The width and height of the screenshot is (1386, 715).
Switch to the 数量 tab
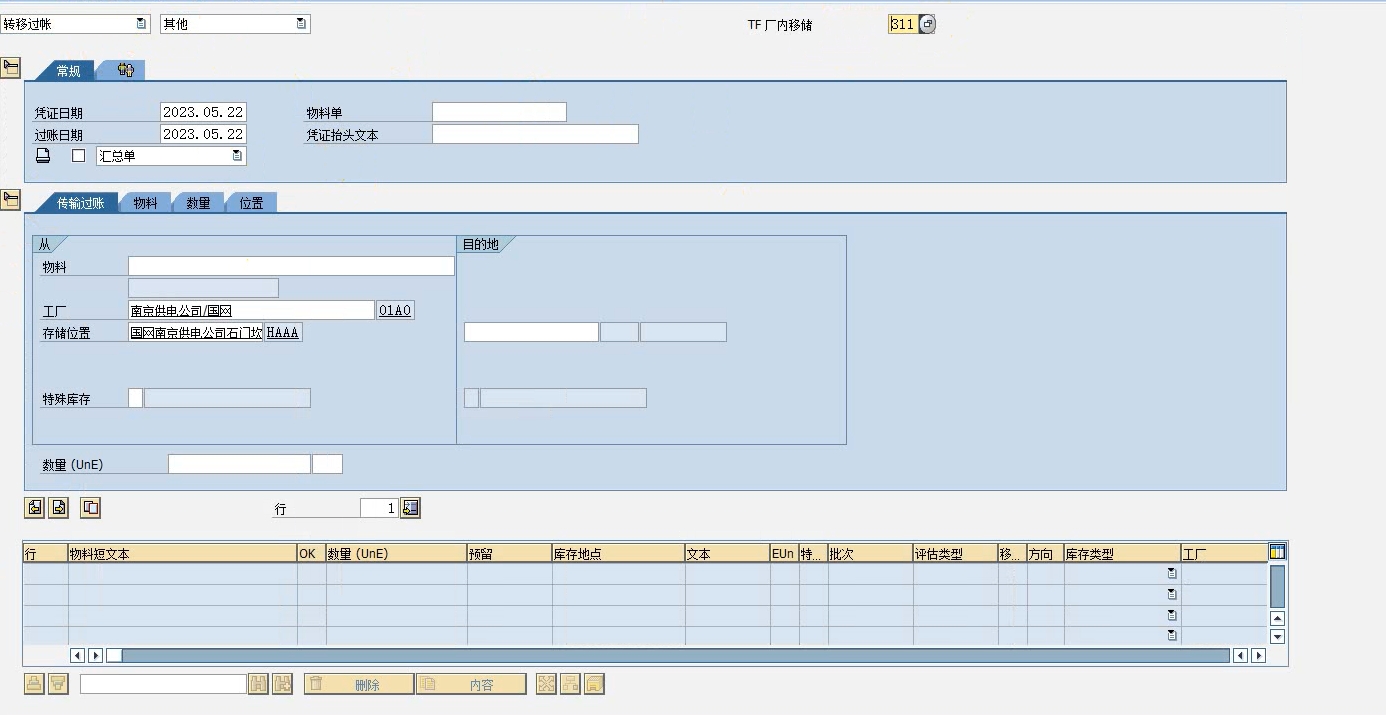[199, 203]
